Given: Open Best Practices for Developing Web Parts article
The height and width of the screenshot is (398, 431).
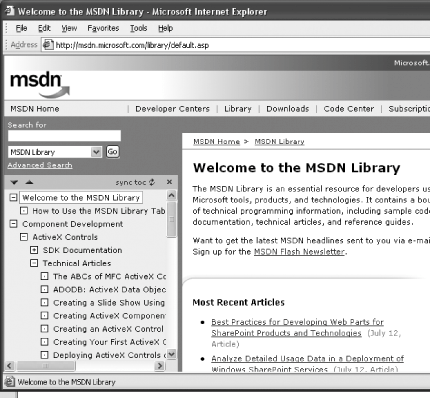Looking at the screenshot, I should tap(297, 327).
